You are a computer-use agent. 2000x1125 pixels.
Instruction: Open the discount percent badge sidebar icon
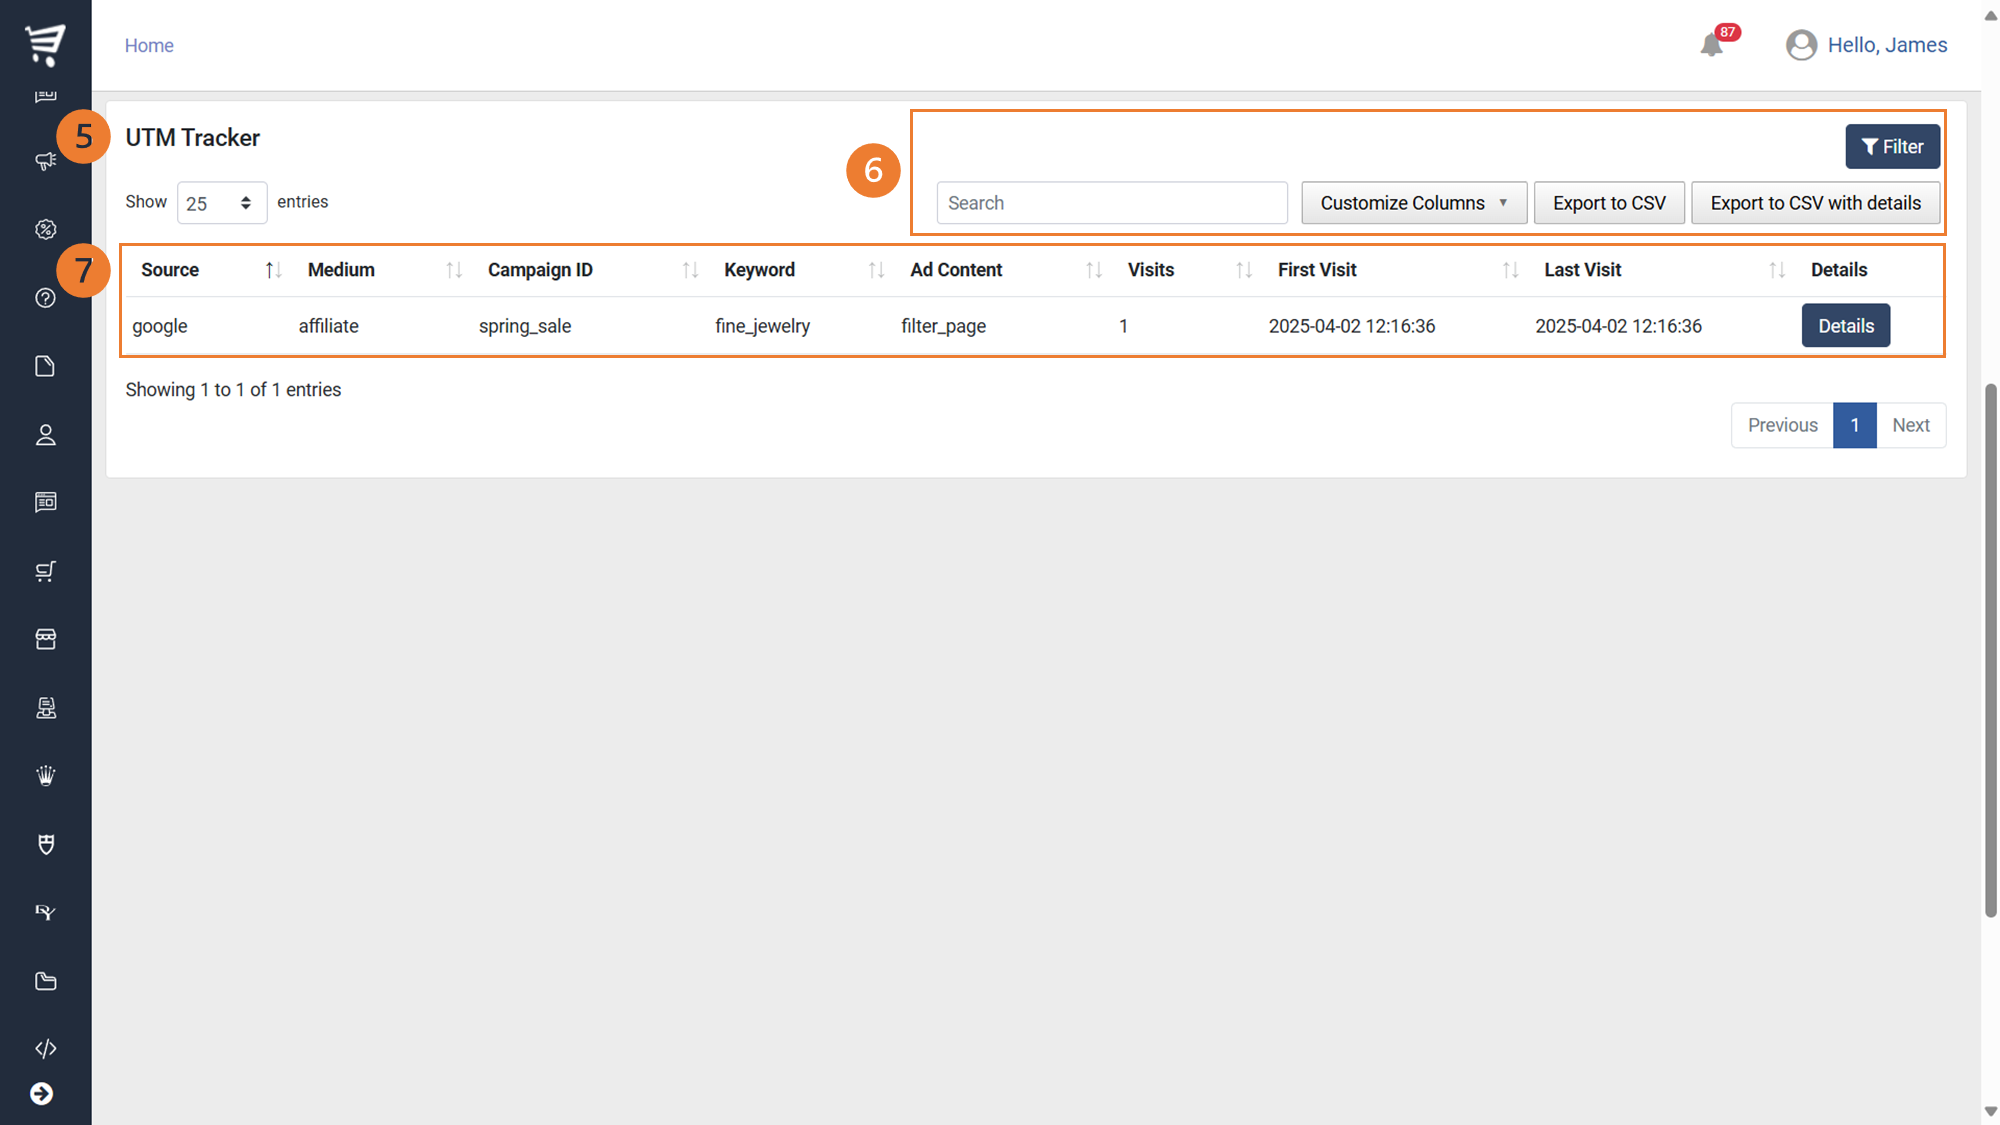(45, 230)
